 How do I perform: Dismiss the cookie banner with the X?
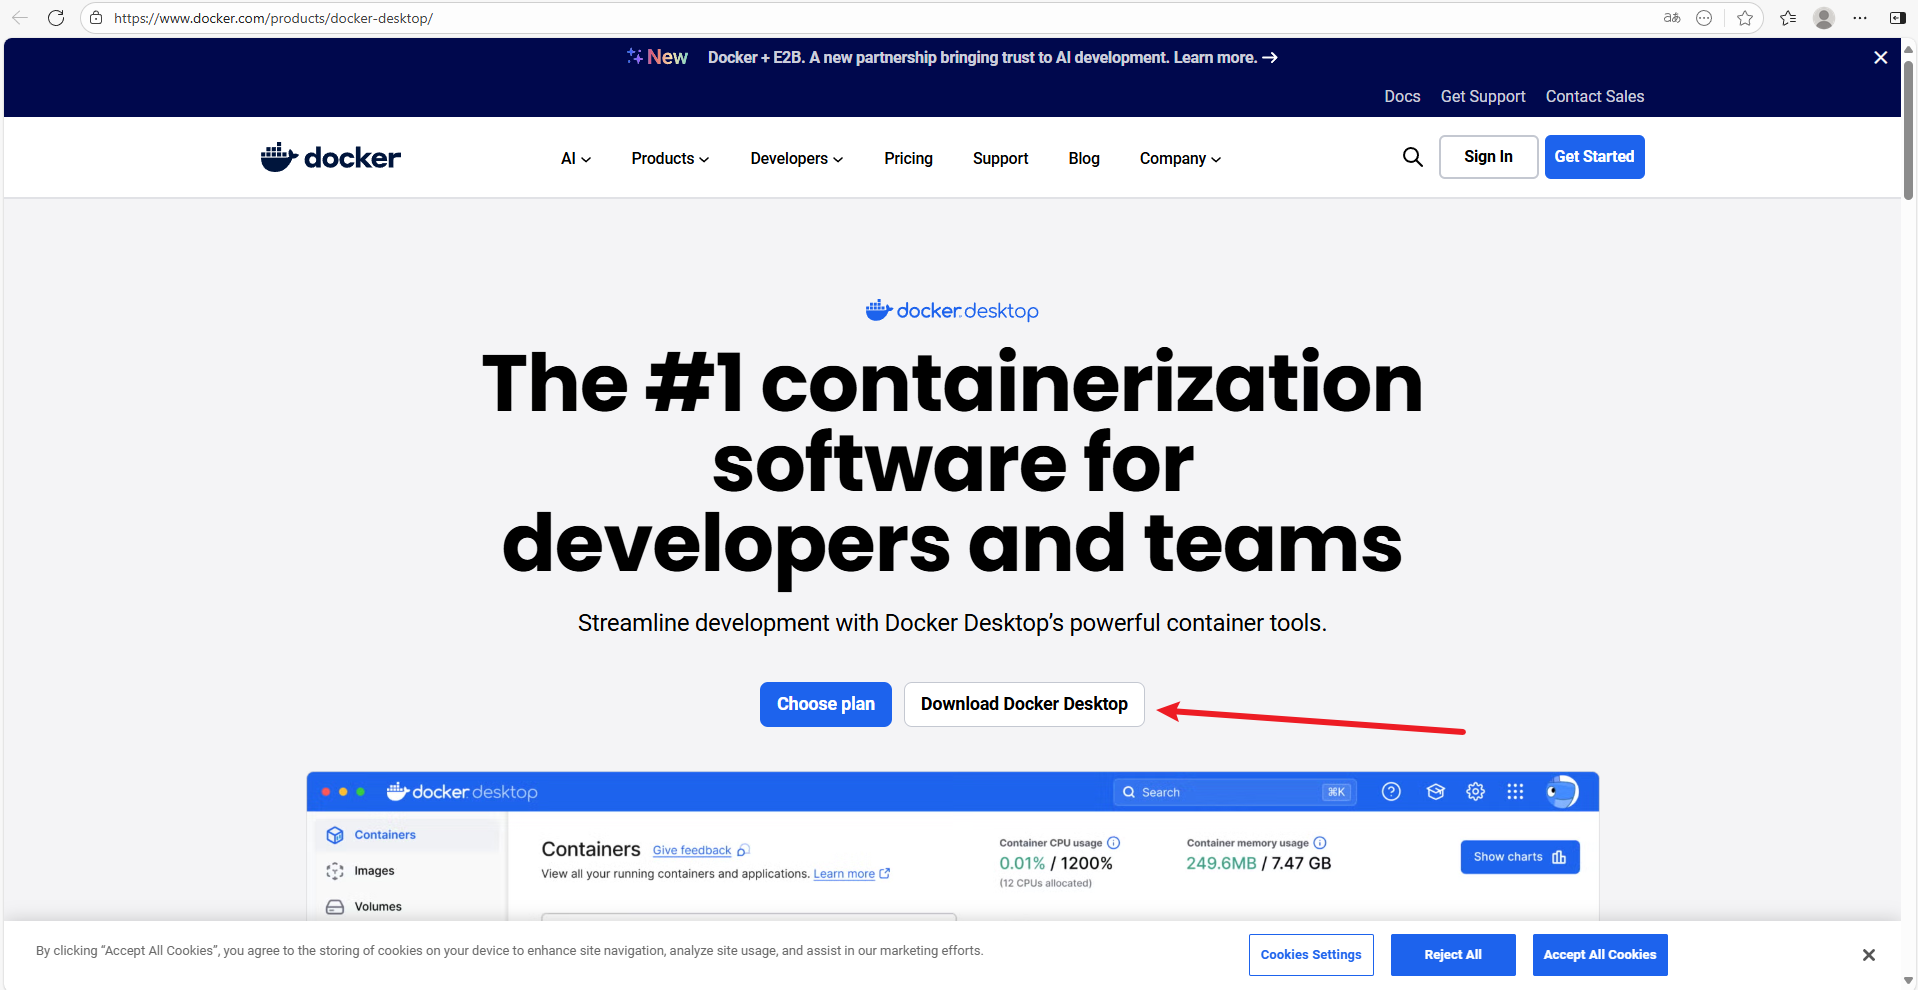[x=1868, y=955]
